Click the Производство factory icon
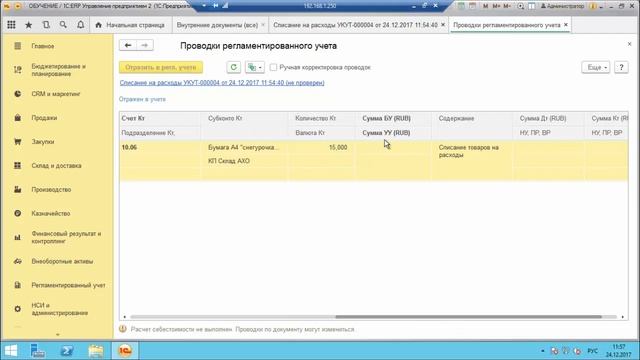The width and height of the screenshot is (640, 360). [x=18, y=189]
